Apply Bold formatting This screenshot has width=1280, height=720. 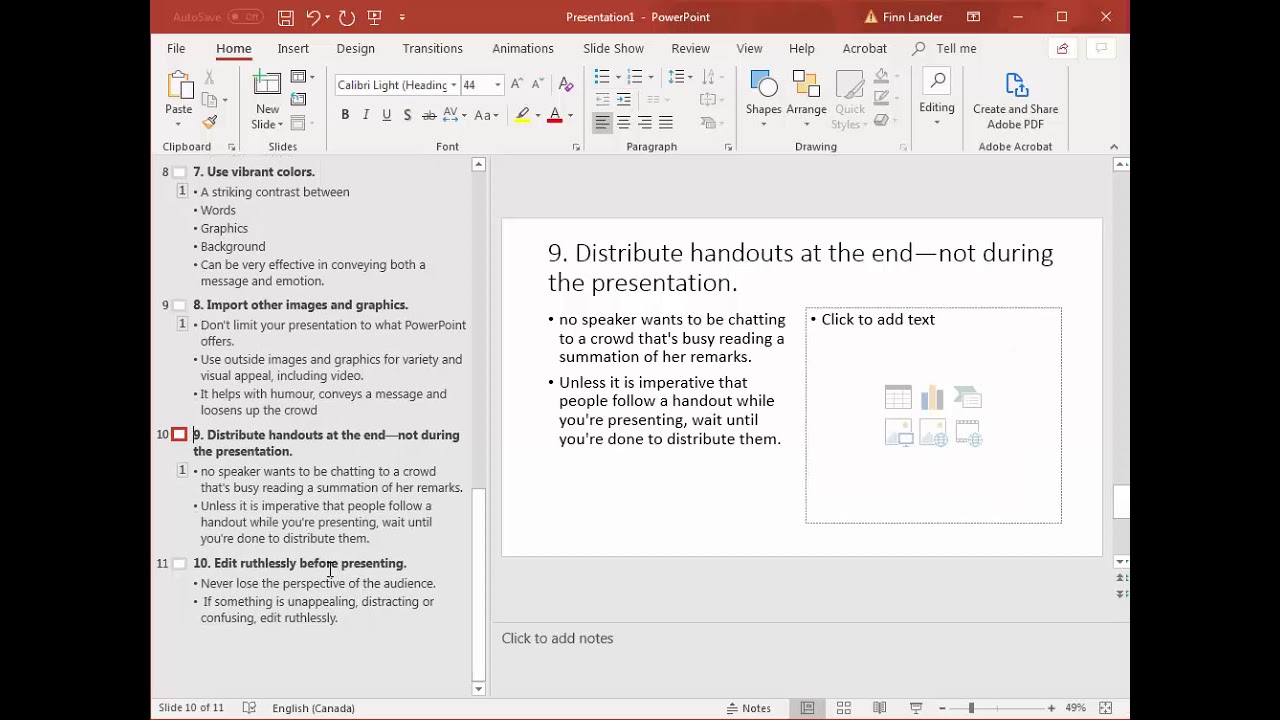click(x=345, y=115)
